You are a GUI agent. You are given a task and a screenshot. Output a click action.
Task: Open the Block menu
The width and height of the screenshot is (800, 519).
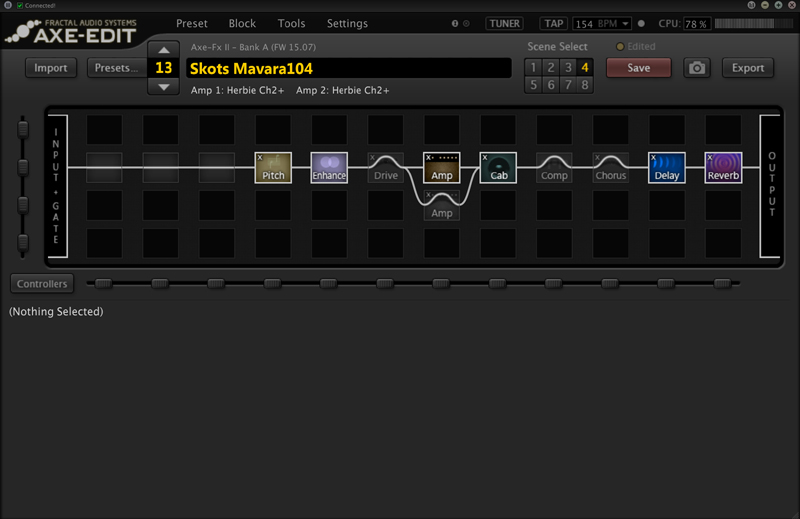pyautogui.click(x=242, y=23)
